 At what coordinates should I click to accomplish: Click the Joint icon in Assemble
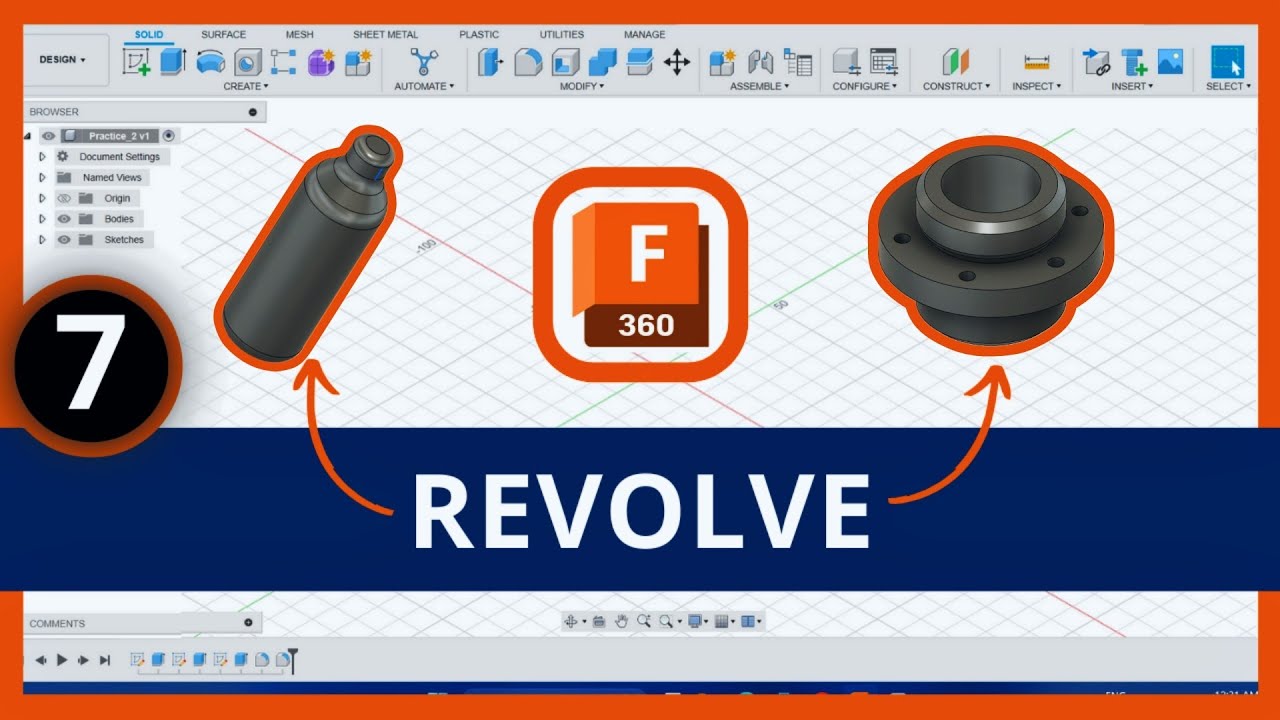click(760, 63)
